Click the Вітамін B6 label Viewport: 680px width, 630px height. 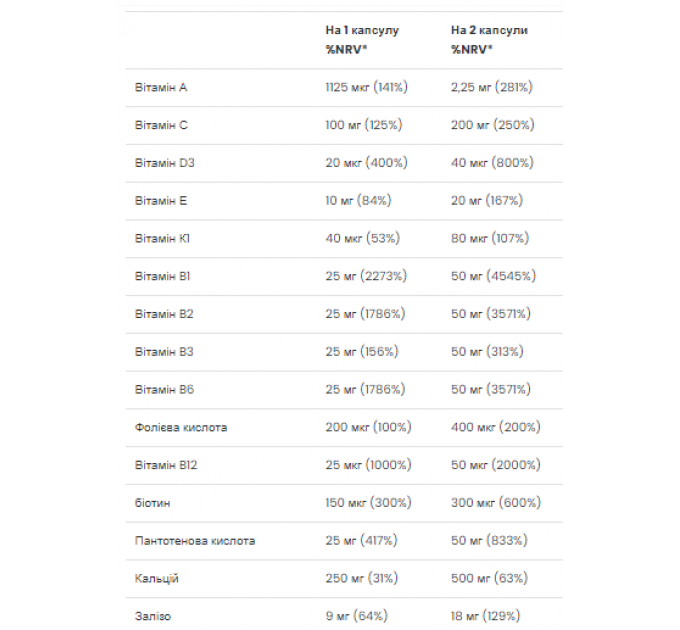(x=164, y=389)
